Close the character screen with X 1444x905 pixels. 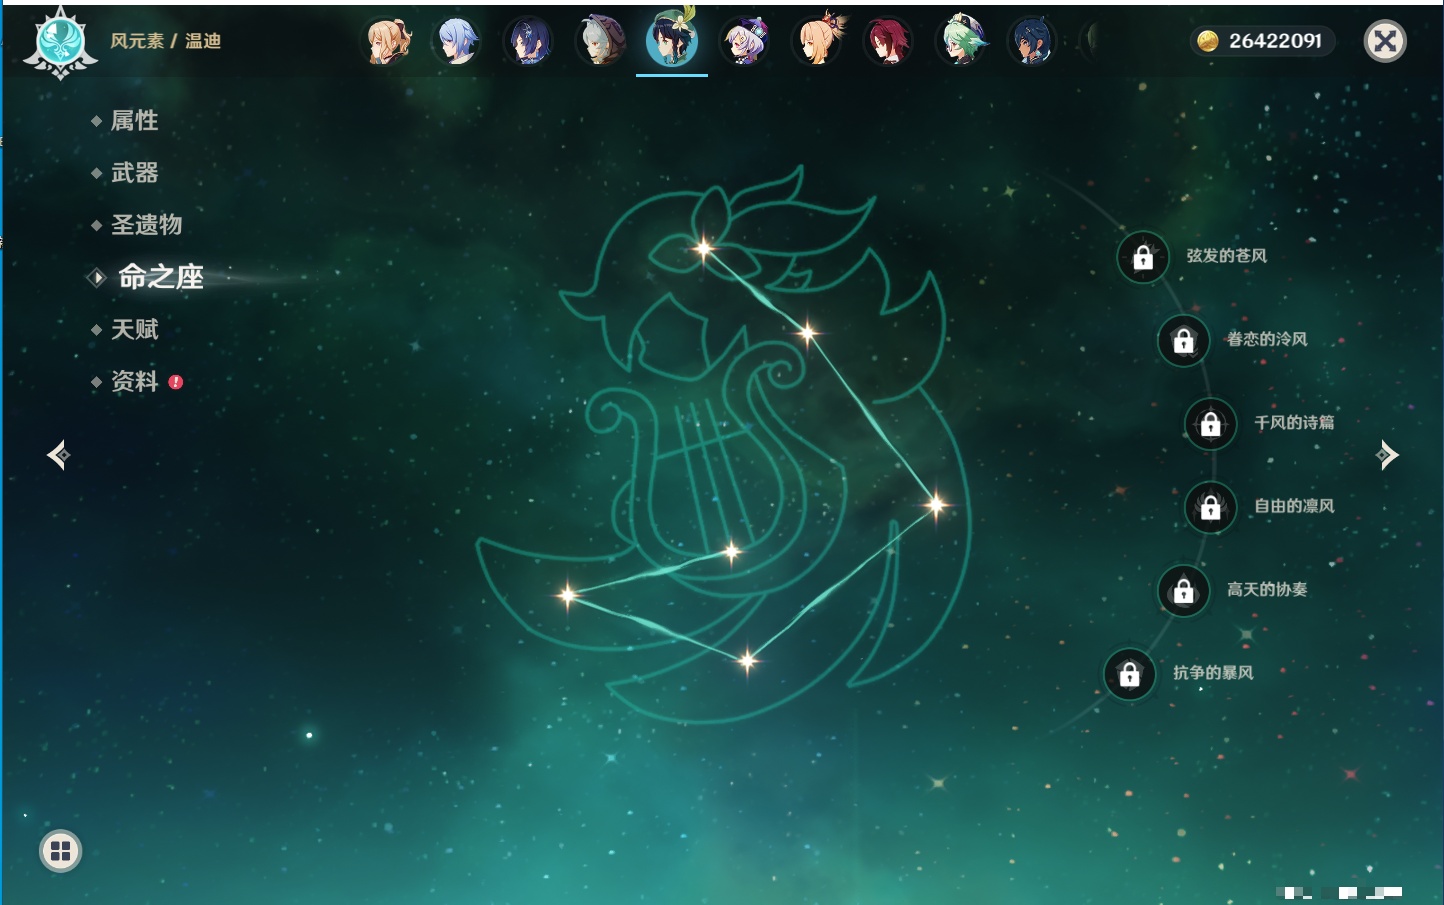[1385, 41]
